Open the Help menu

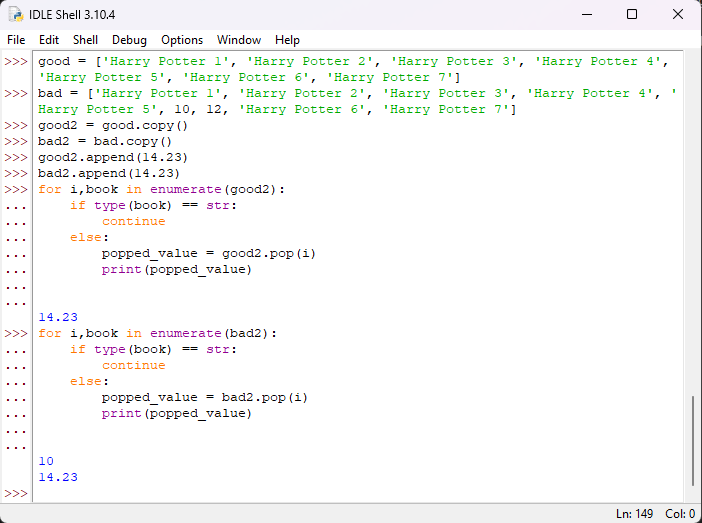coord(287,40)
